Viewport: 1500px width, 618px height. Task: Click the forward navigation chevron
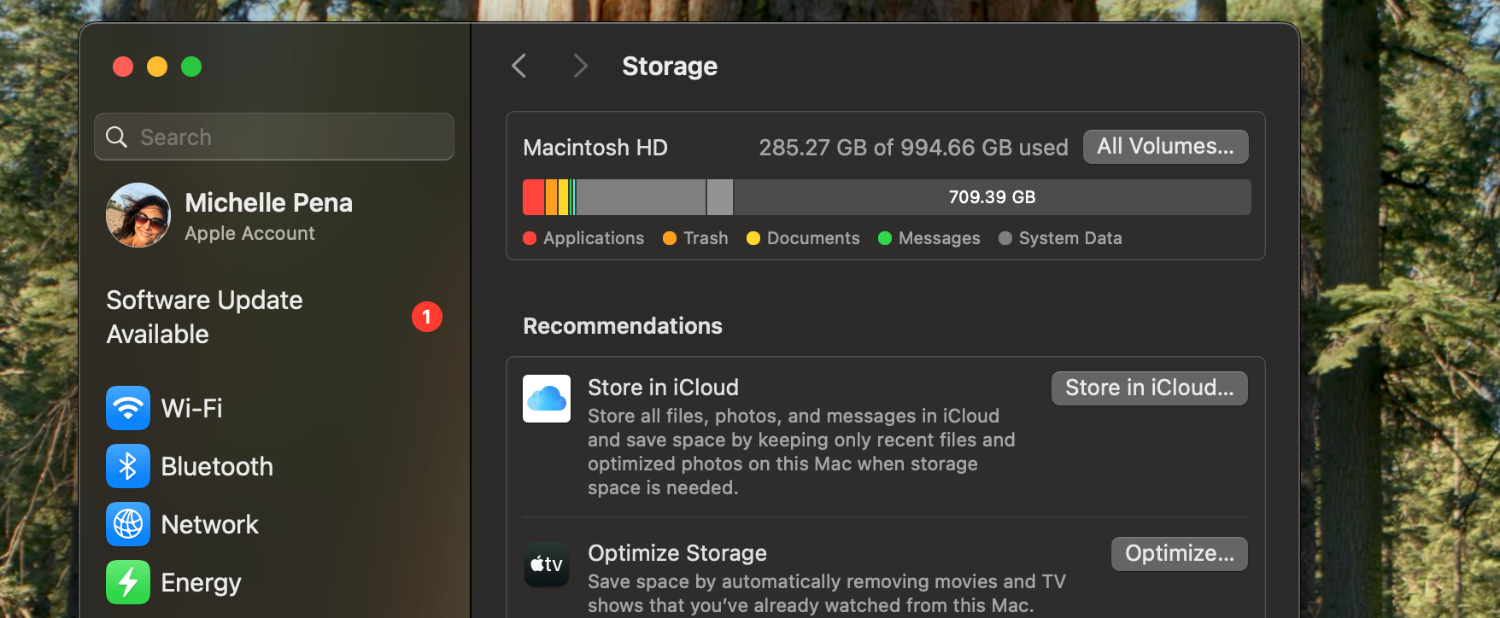pyautogui.click(x=580, y=66)
